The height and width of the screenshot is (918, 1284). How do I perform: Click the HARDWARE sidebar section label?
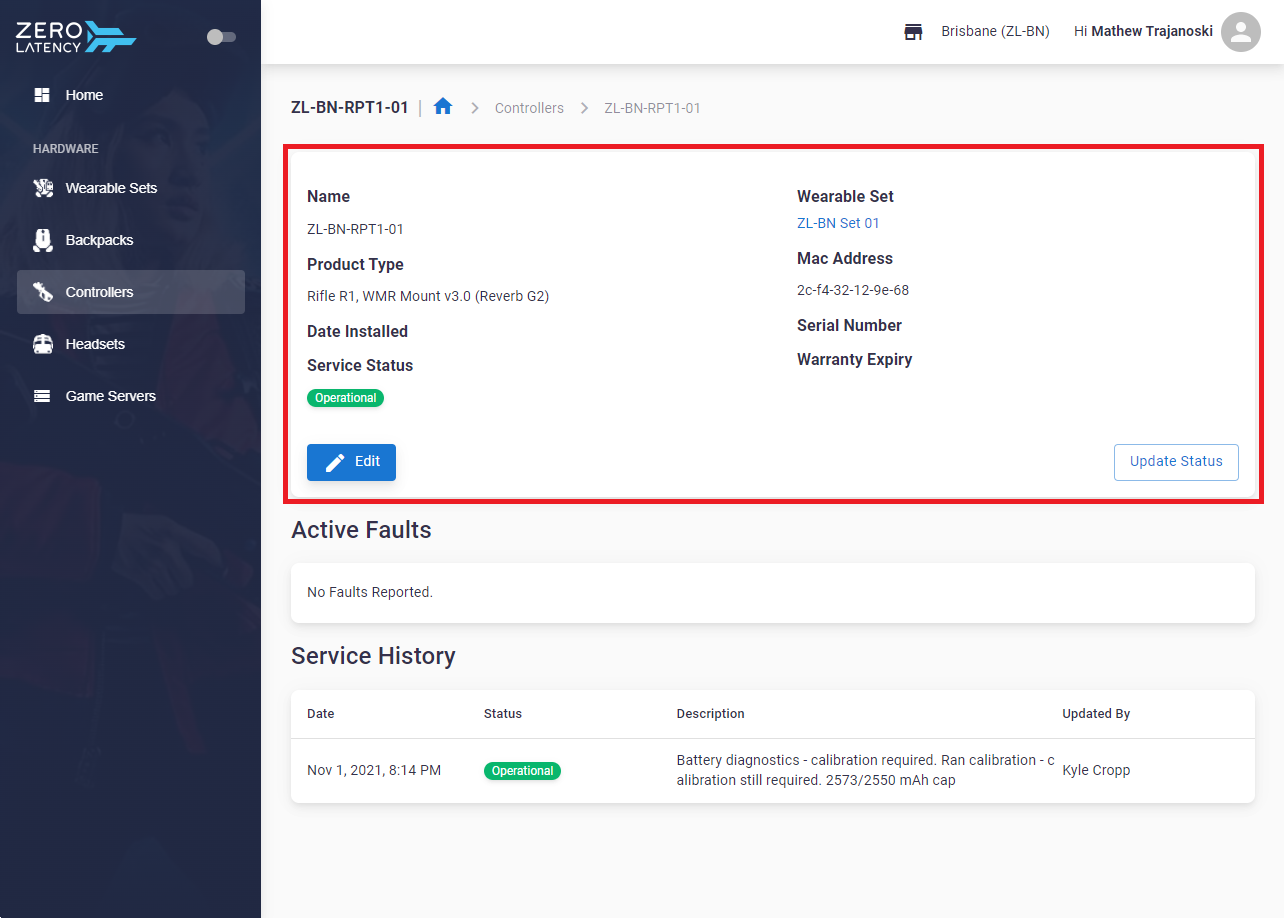[x=66, y=149]
